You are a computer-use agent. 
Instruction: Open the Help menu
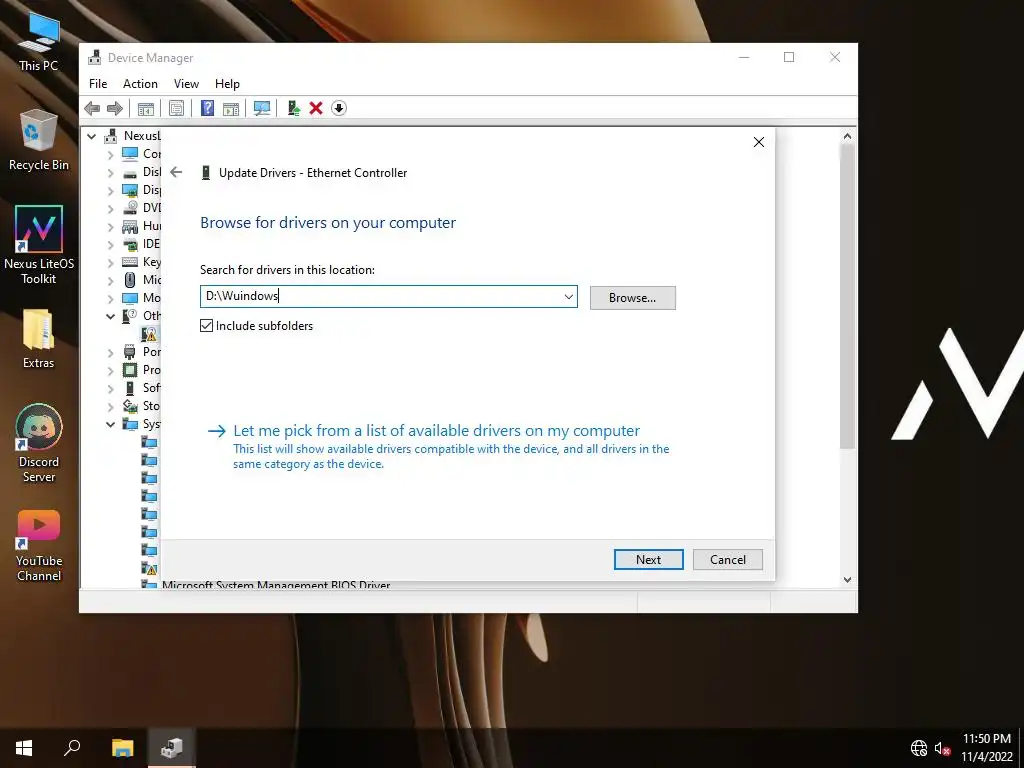pyautogui.click(x=227, y=84)
